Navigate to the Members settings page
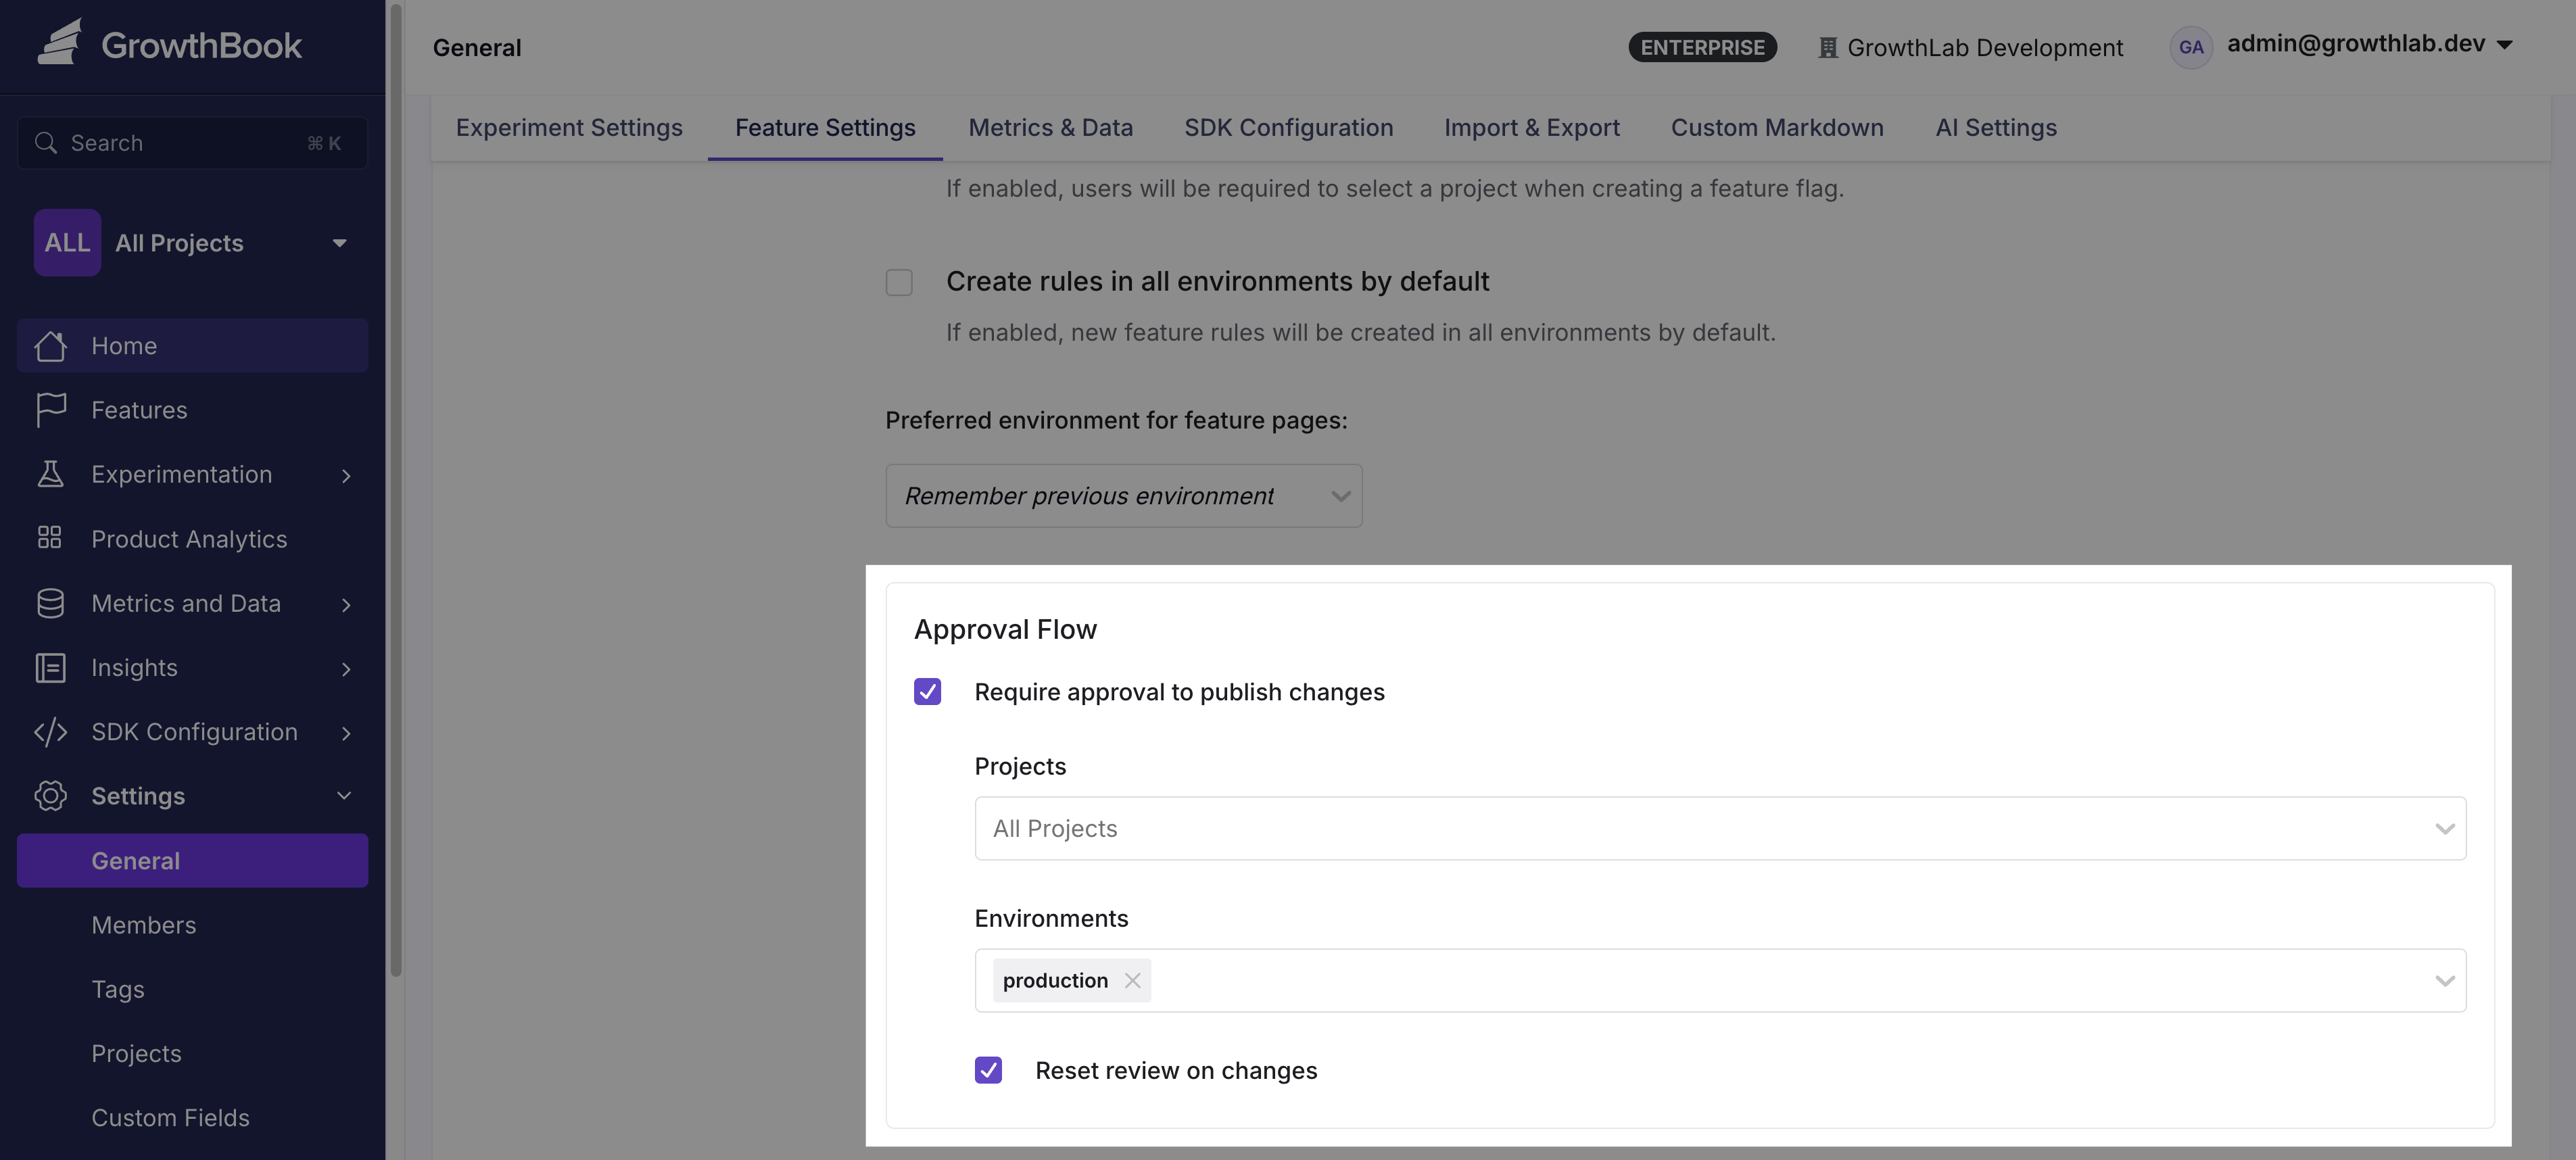 (x=143, y=924)
